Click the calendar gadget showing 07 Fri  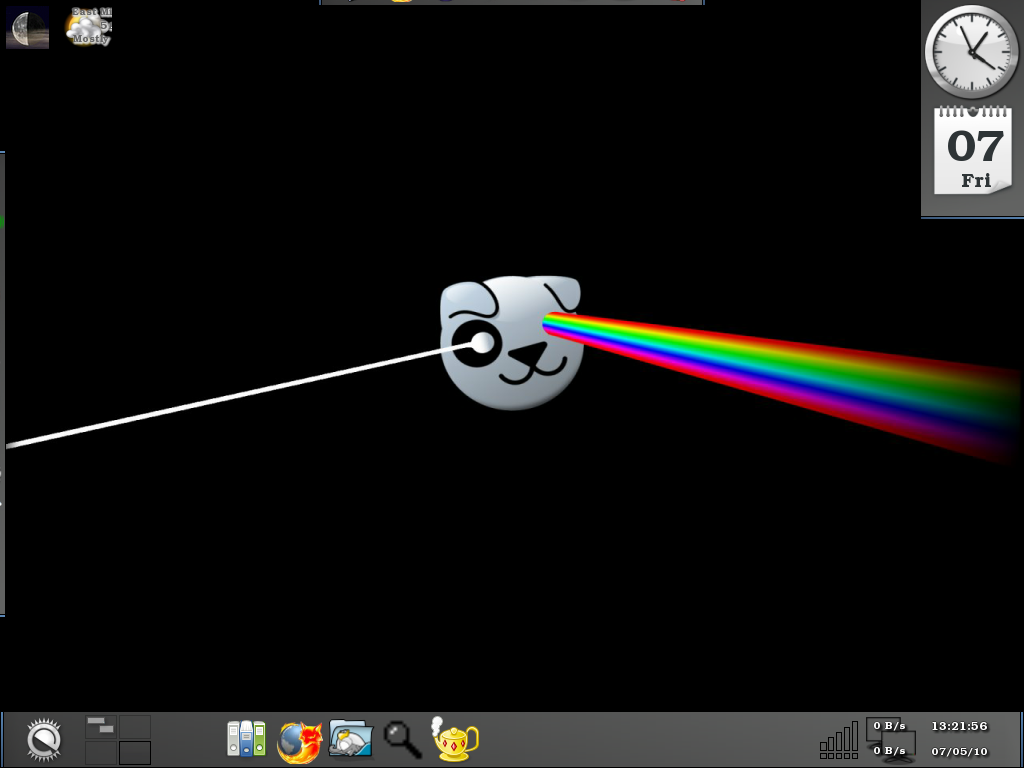coord(973,150)
